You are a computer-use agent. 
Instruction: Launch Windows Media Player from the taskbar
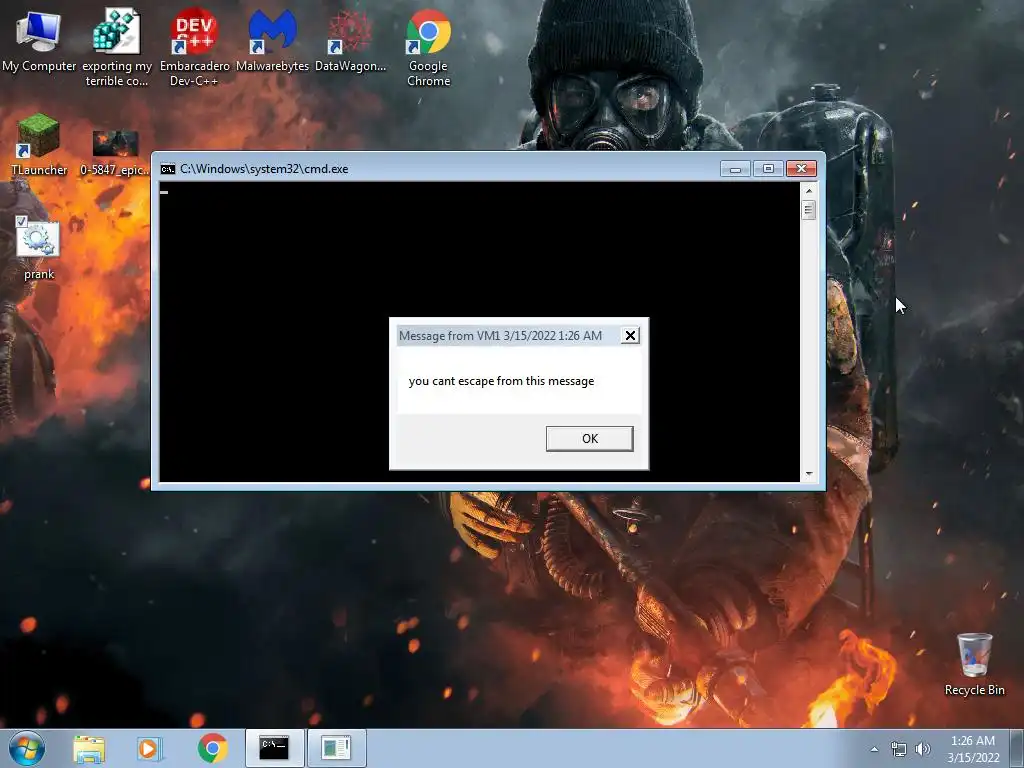[149, 748]
